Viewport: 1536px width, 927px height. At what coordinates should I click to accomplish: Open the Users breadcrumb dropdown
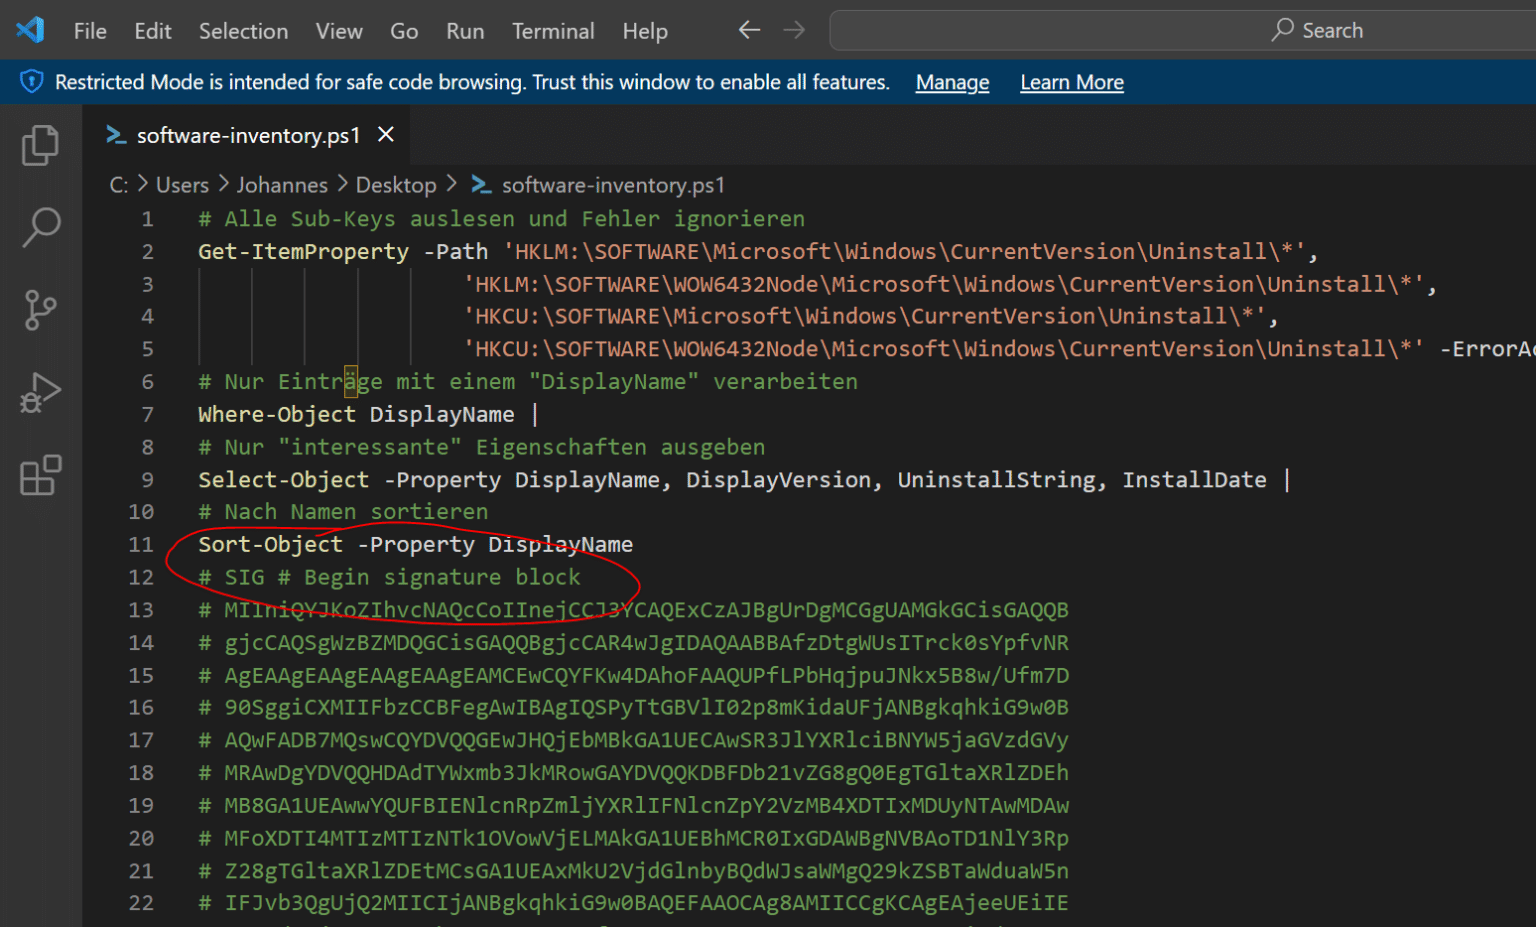[182, 185]
